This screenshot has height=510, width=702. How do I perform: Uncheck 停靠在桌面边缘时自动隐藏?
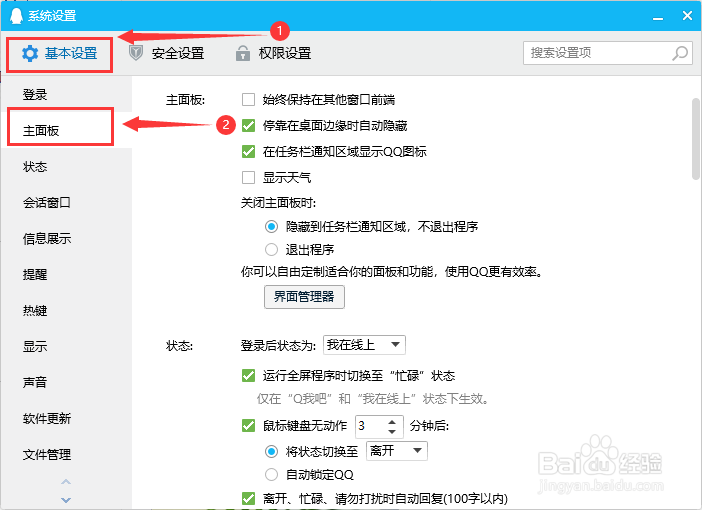(248, 125)
